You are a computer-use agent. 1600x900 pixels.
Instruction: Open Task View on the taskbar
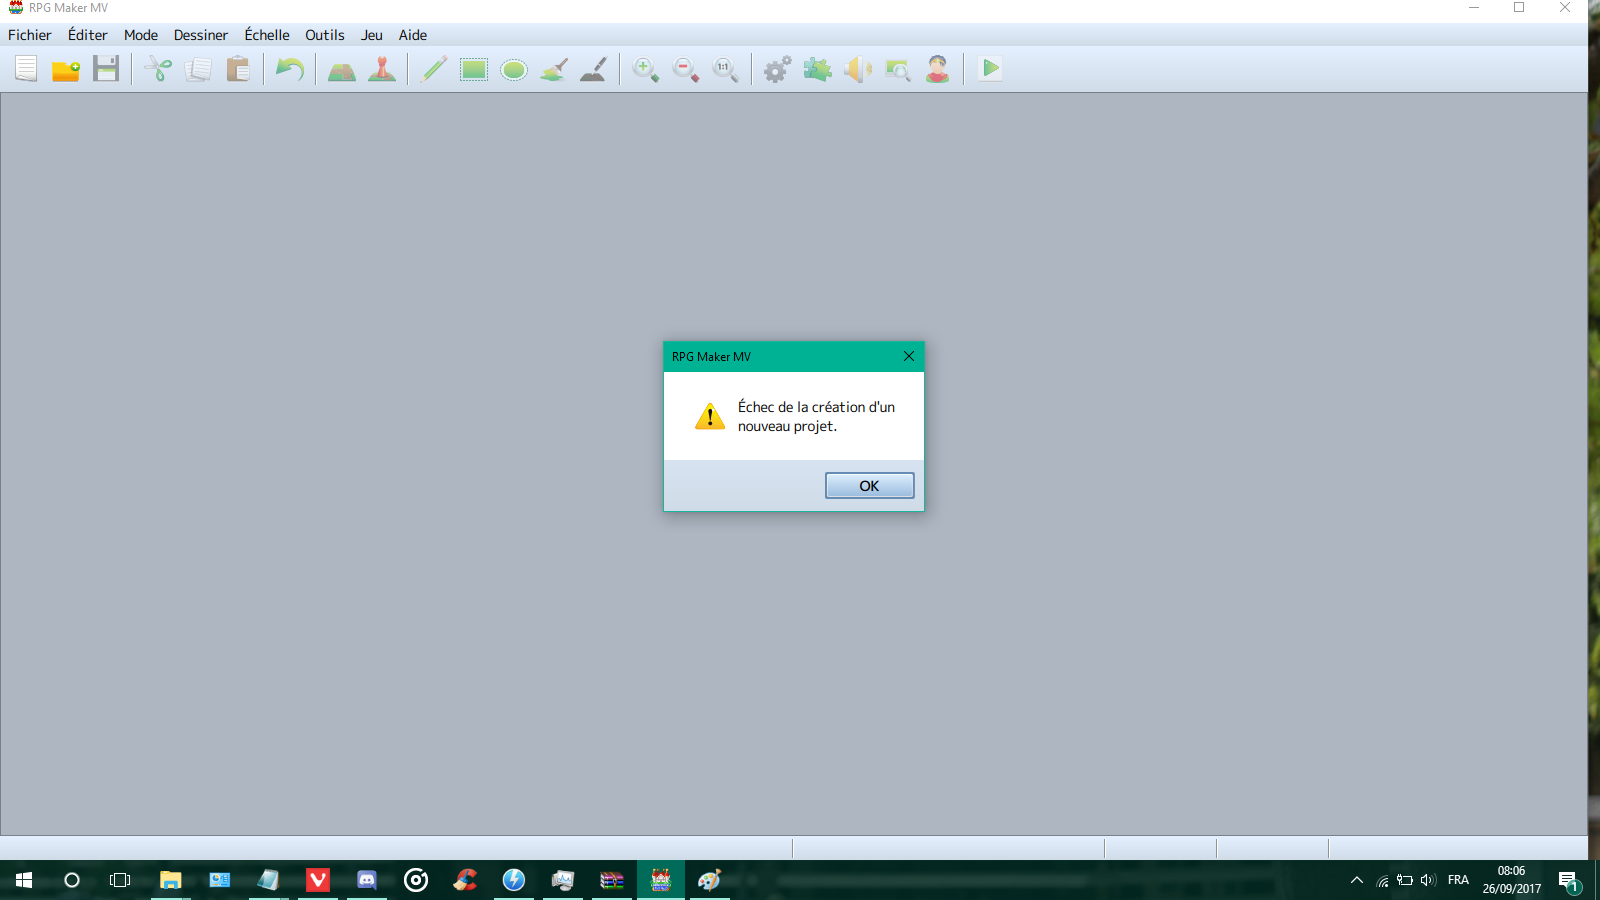click(x=120, y=880)
